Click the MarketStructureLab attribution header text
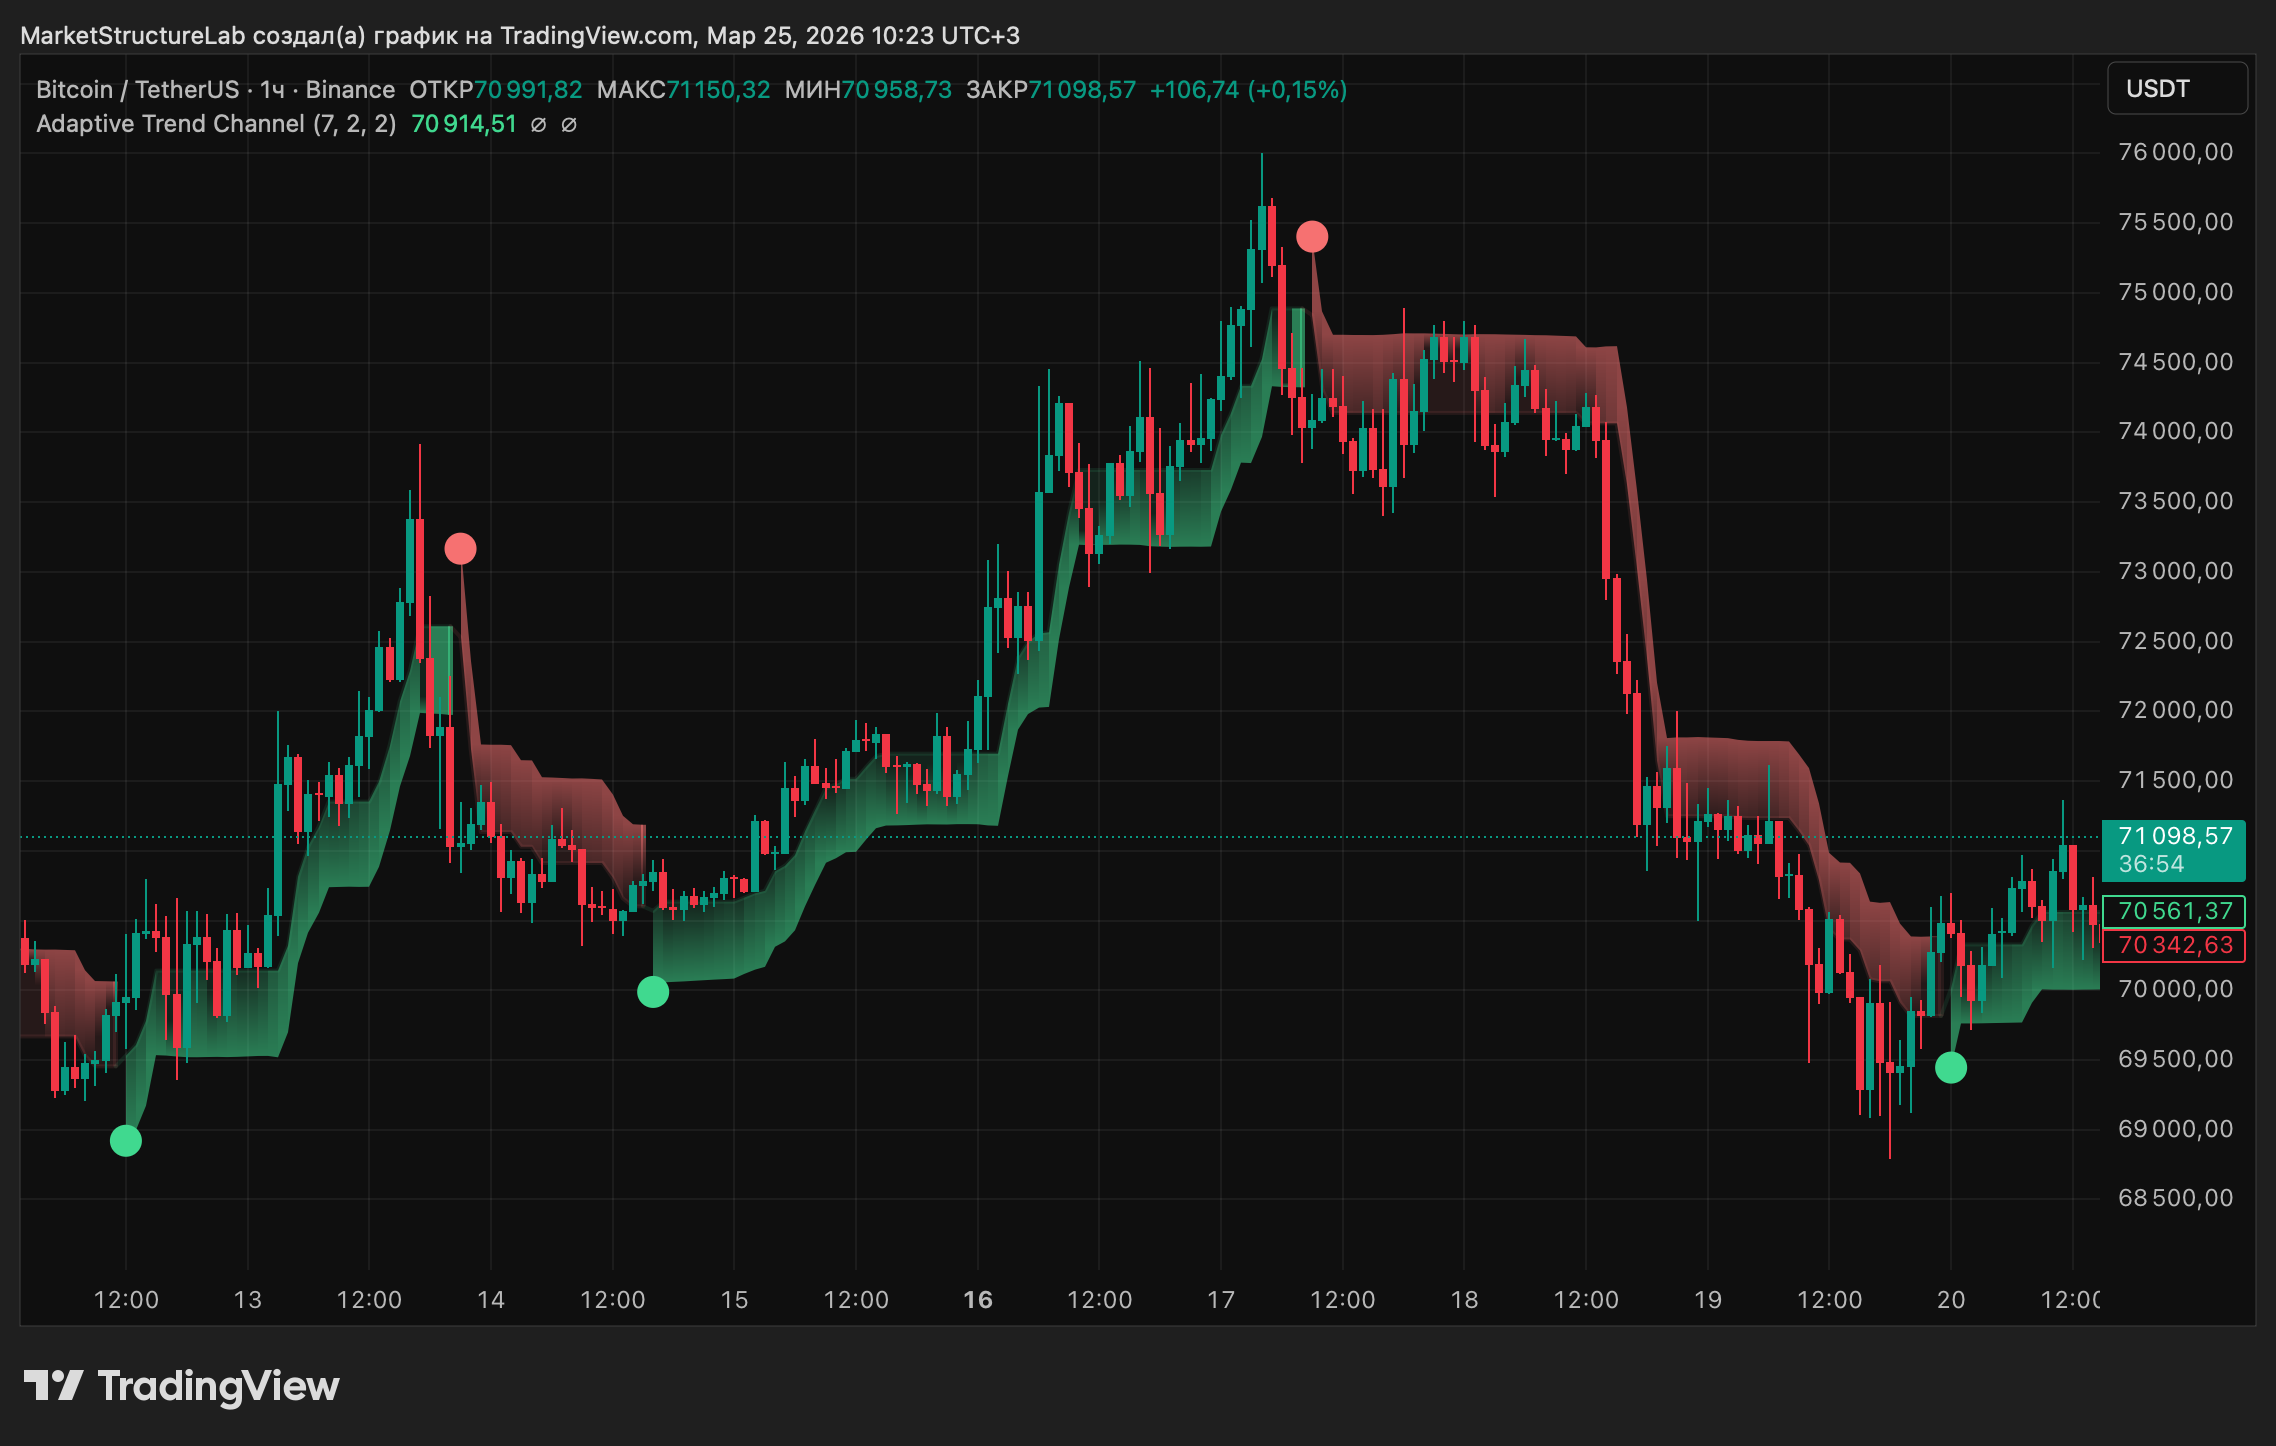The image size is (2276, 1446). 520,36
